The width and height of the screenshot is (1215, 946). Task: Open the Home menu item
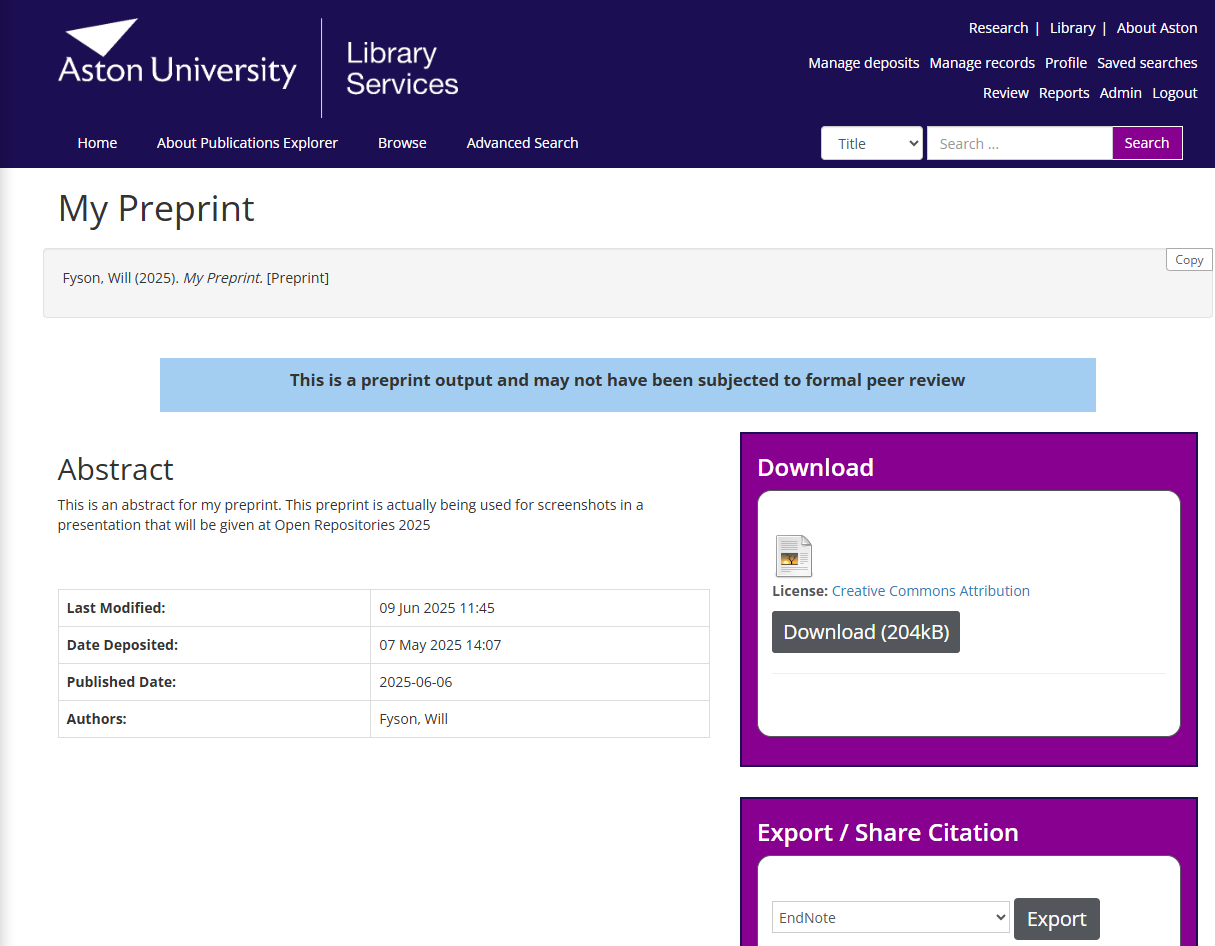[97, 143]
